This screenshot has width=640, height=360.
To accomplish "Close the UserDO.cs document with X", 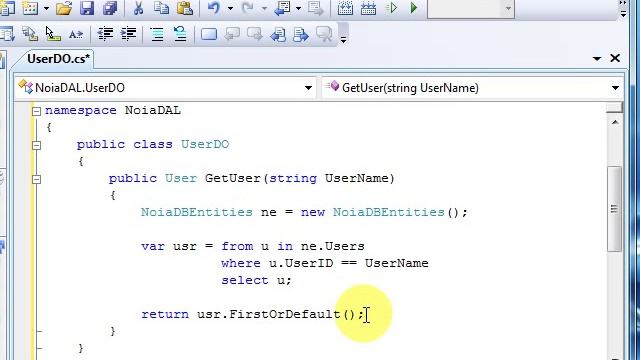I will [615, 58].
